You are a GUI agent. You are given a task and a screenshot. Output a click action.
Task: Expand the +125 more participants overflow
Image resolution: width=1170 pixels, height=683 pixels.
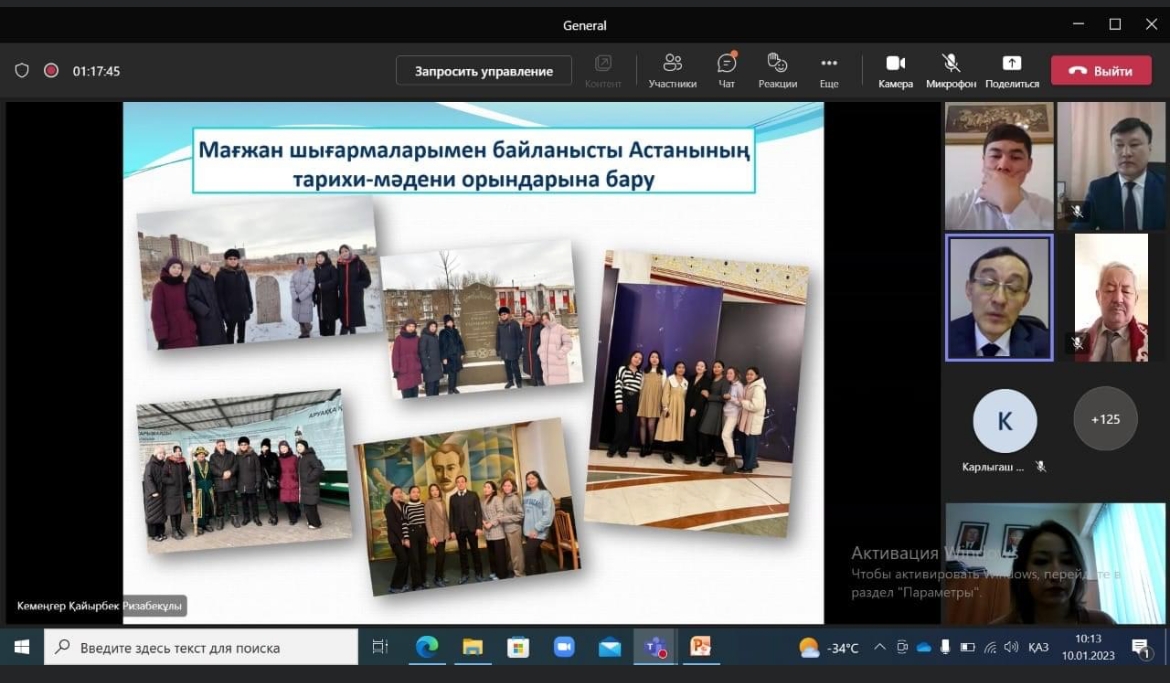tap(1105, 419)
